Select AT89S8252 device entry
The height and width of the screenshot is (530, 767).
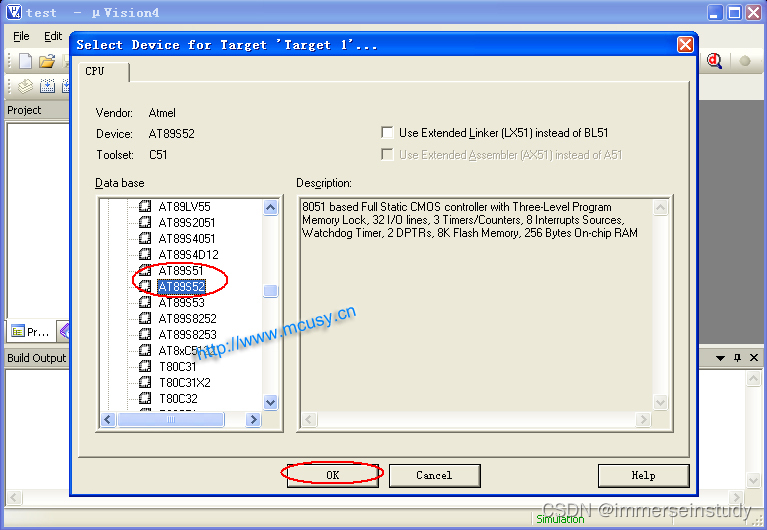[x=187, y=319]
